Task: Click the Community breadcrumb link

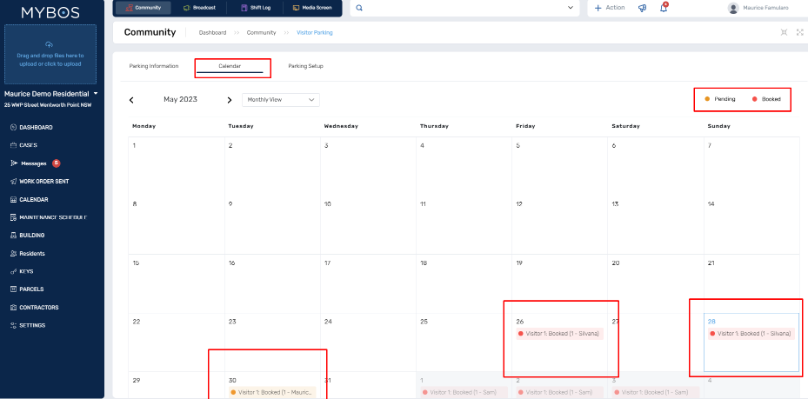Action: pos(261,33)
